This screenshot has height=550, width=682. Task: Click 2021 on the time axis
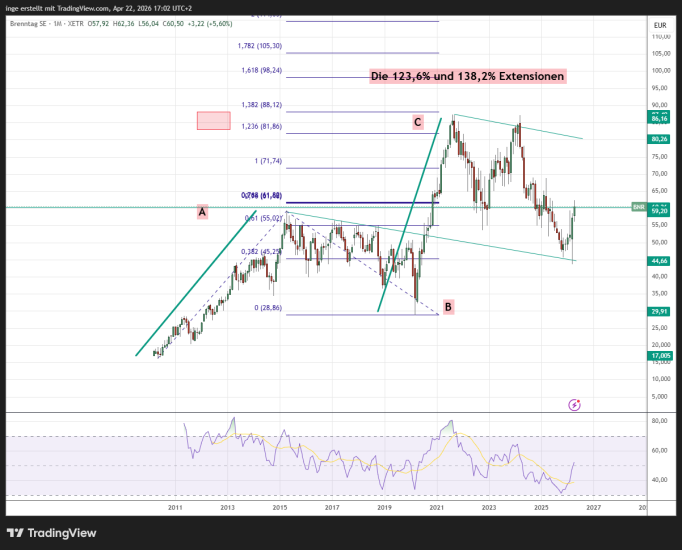(x=436, y=508)
